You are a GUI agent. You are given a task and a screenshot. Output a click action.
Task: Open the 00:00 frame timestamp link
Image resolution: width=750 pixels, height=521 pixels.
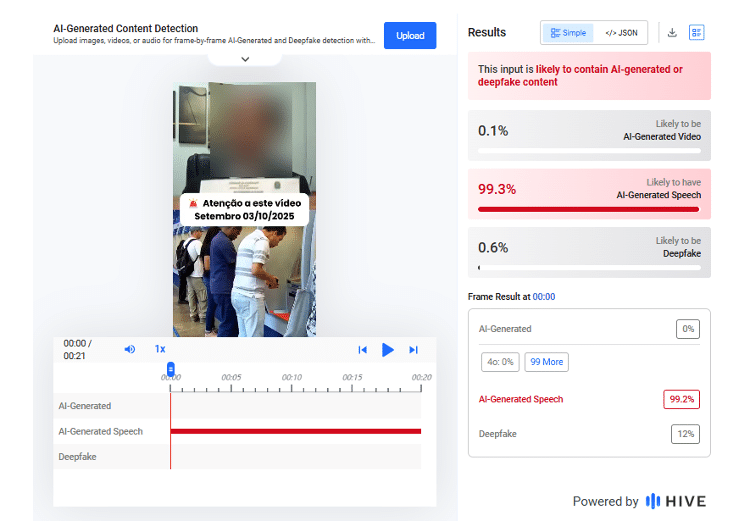pos(544,297)
